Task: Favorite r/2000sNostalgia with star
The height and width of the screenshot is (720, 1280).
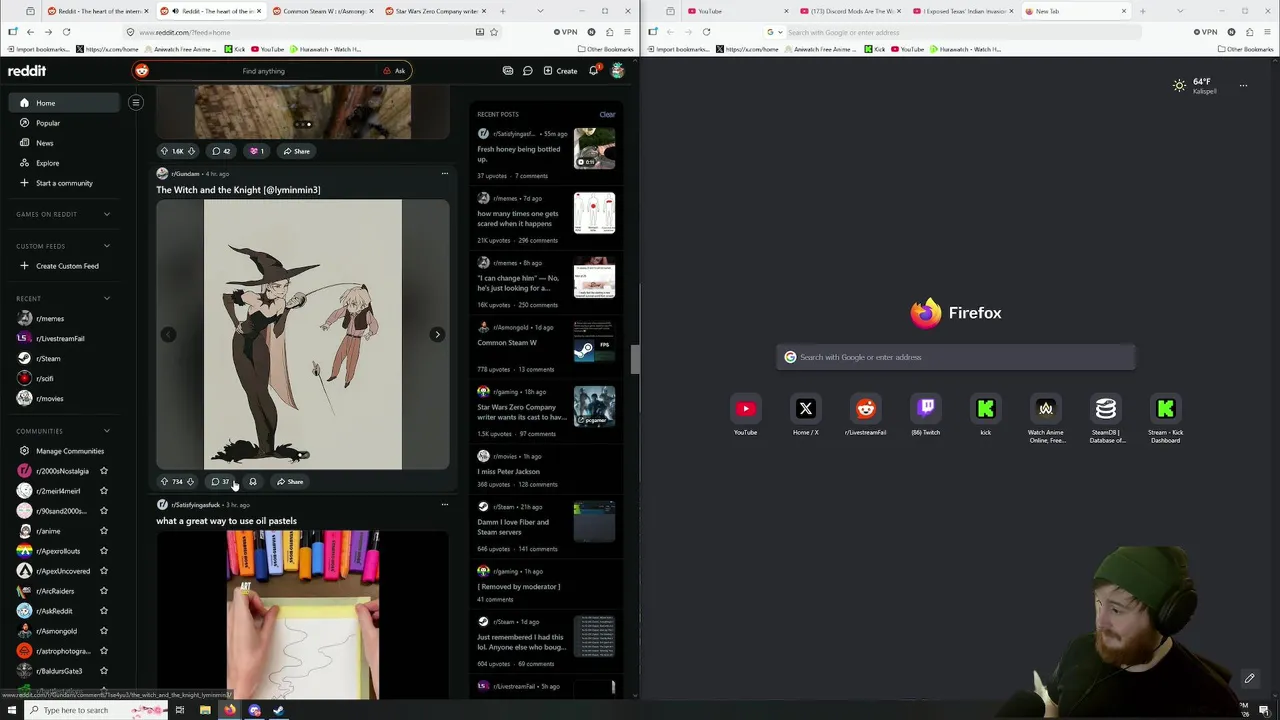Action: (103, 471)
